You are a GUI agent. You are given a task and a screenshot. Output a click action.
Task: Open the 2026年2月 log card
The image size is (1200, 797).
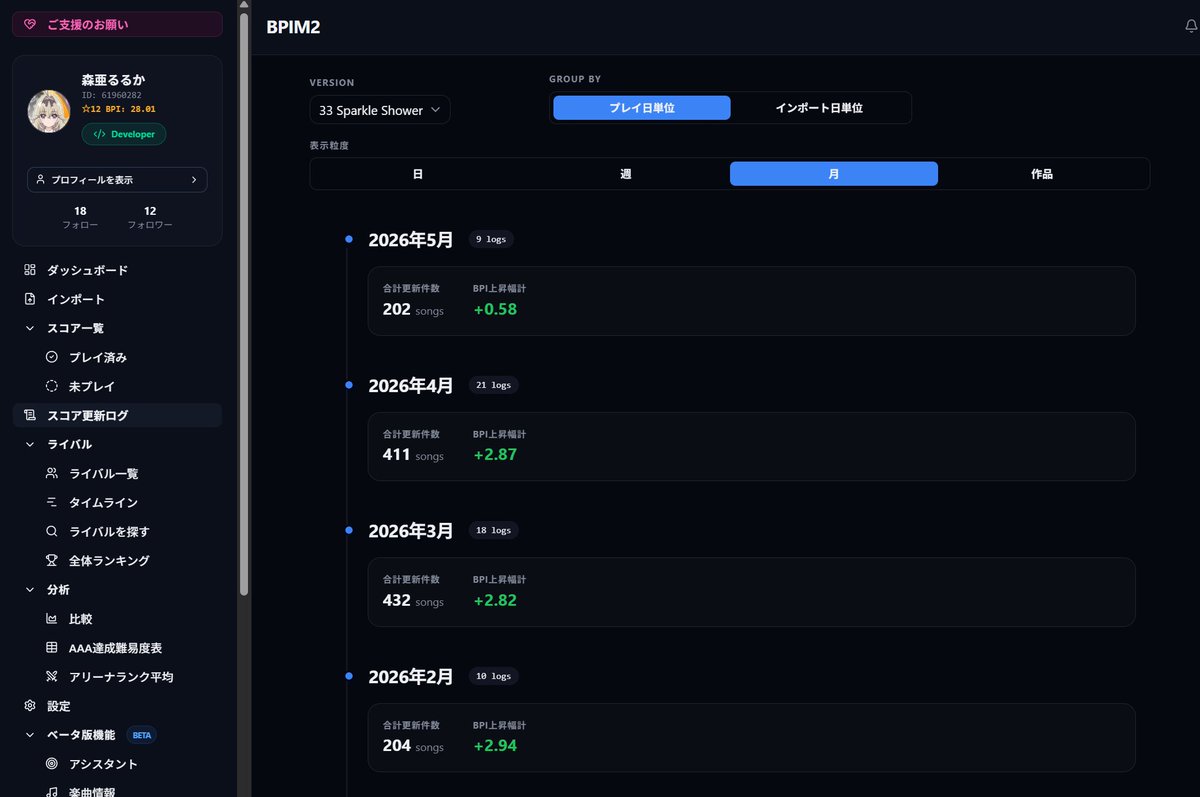(x=751, y=737)
